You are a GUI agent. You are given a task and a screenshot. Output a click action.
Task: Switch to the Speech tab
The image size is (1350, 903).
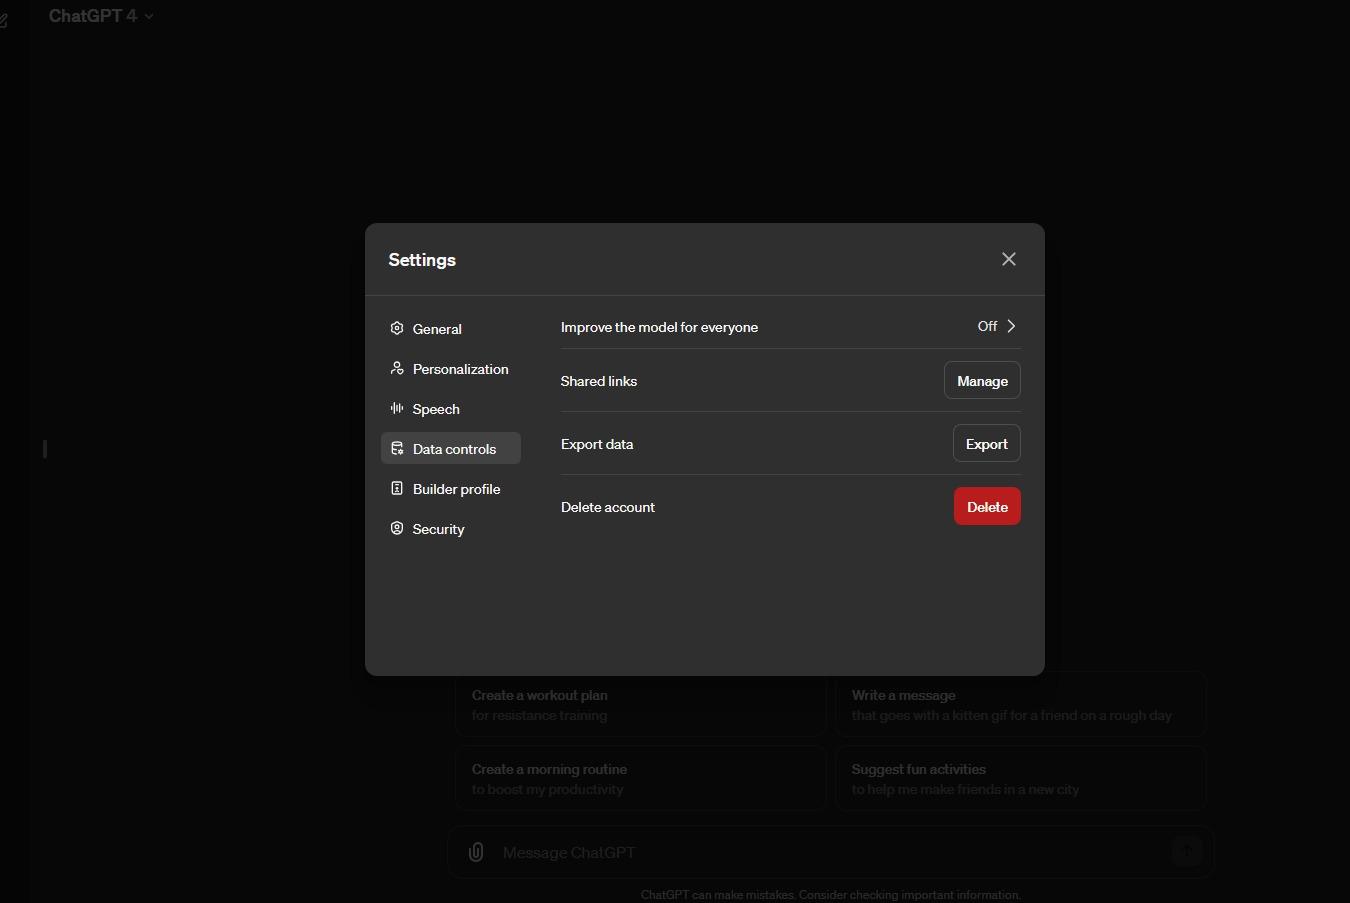(x=451, y=408)
